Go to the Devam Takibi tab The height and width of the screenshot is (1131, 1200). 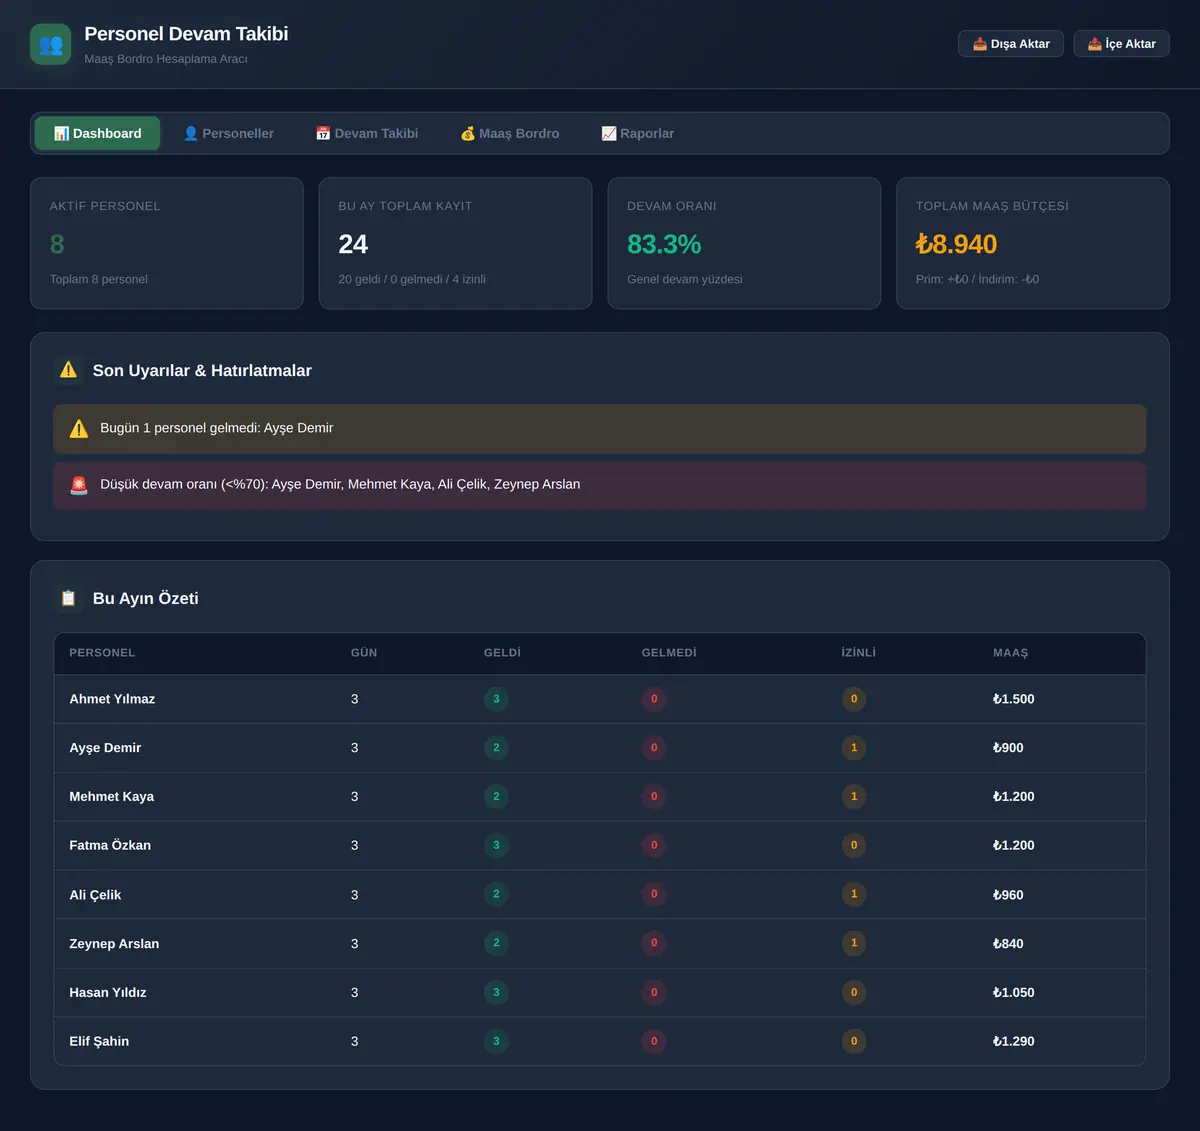tap(367, 133)
